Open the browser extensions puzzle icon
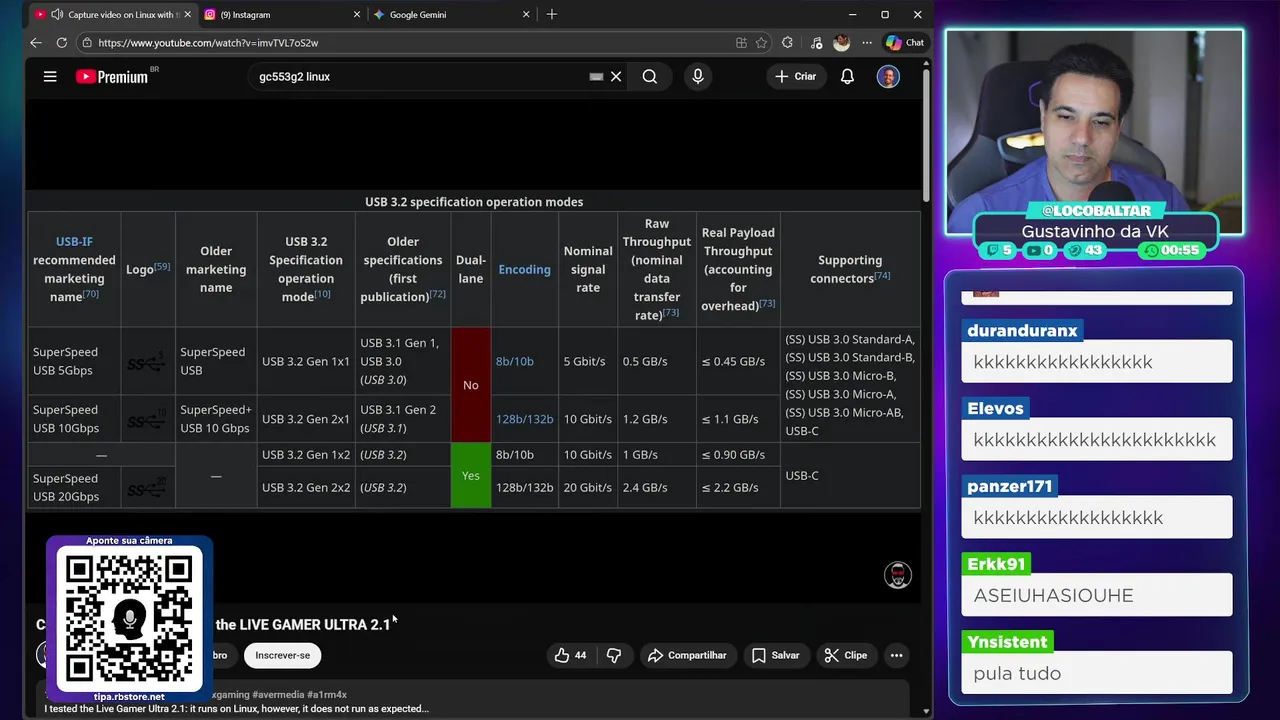The image size is (1280, 720). tap(788, 43)
